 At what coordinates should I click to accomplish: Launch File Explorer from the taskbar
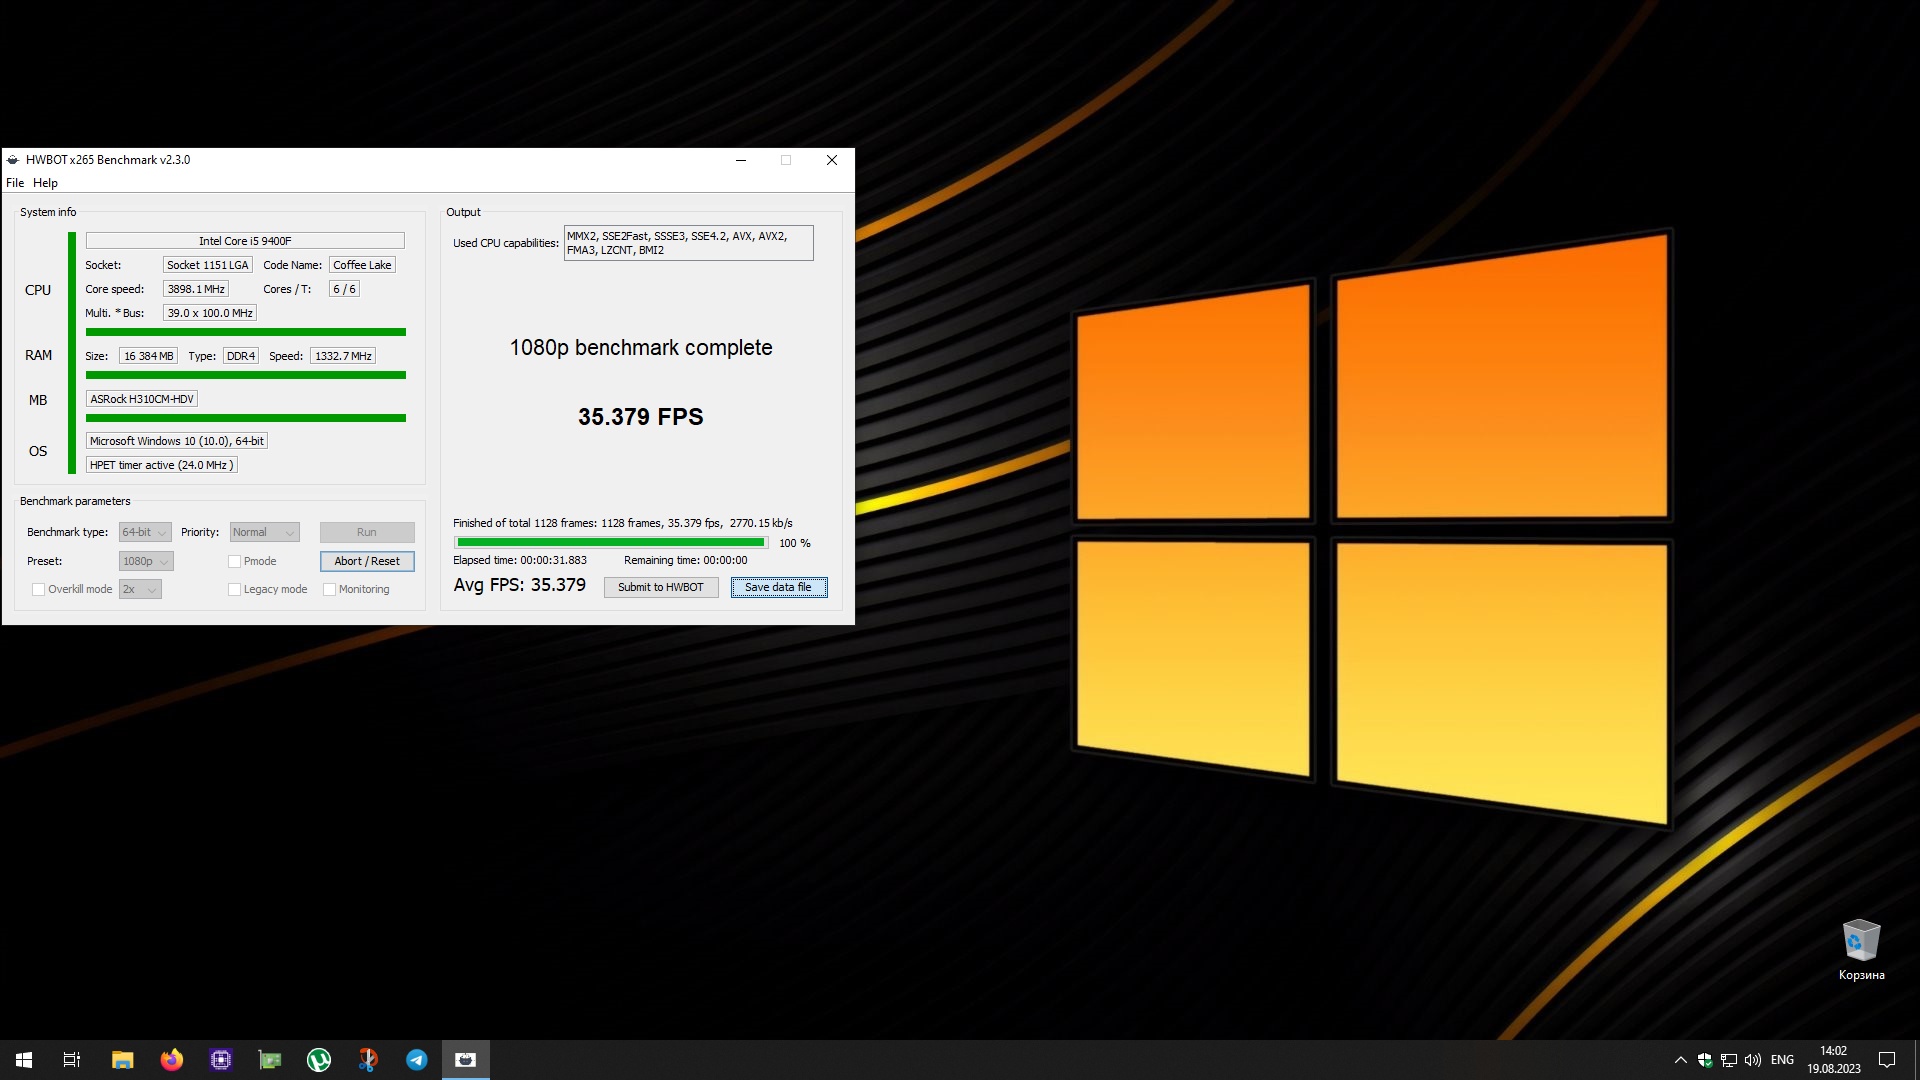122,1059
